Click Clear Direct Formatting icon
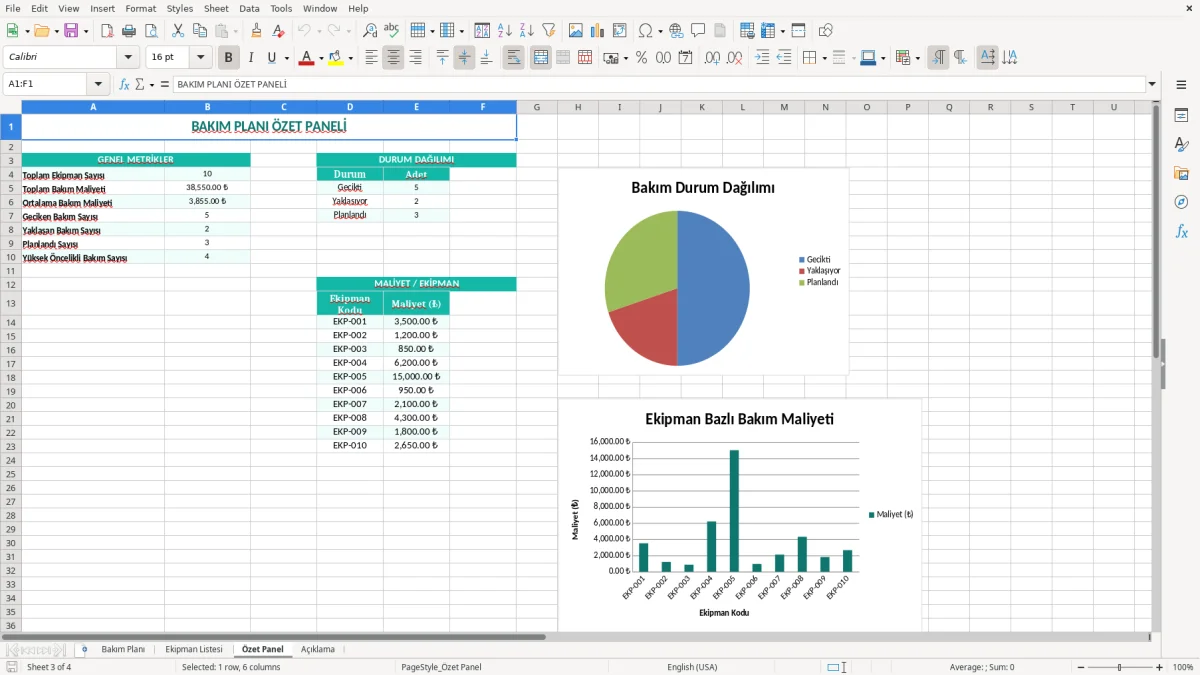Screen dimensions: 1200x675 [x=278, y=31]
